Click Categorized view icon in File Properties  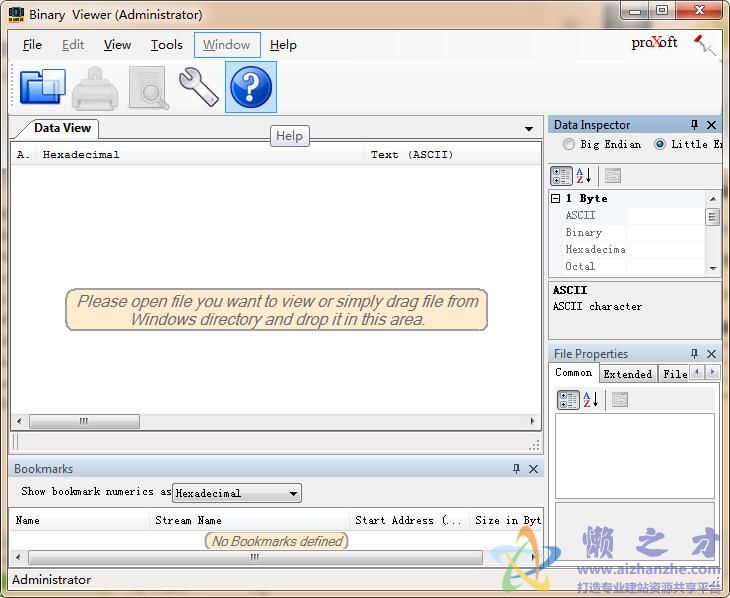pyautogui.click(x=568, y=400)
